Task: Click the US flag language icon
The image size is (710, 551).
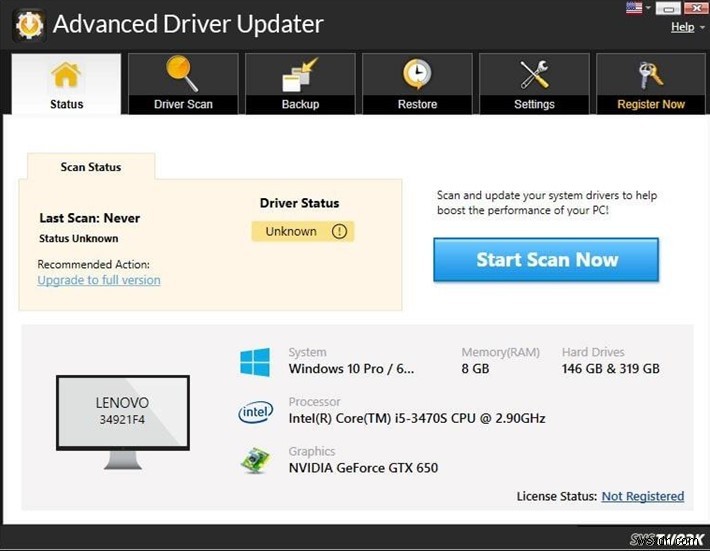Action: click(634, 8)
